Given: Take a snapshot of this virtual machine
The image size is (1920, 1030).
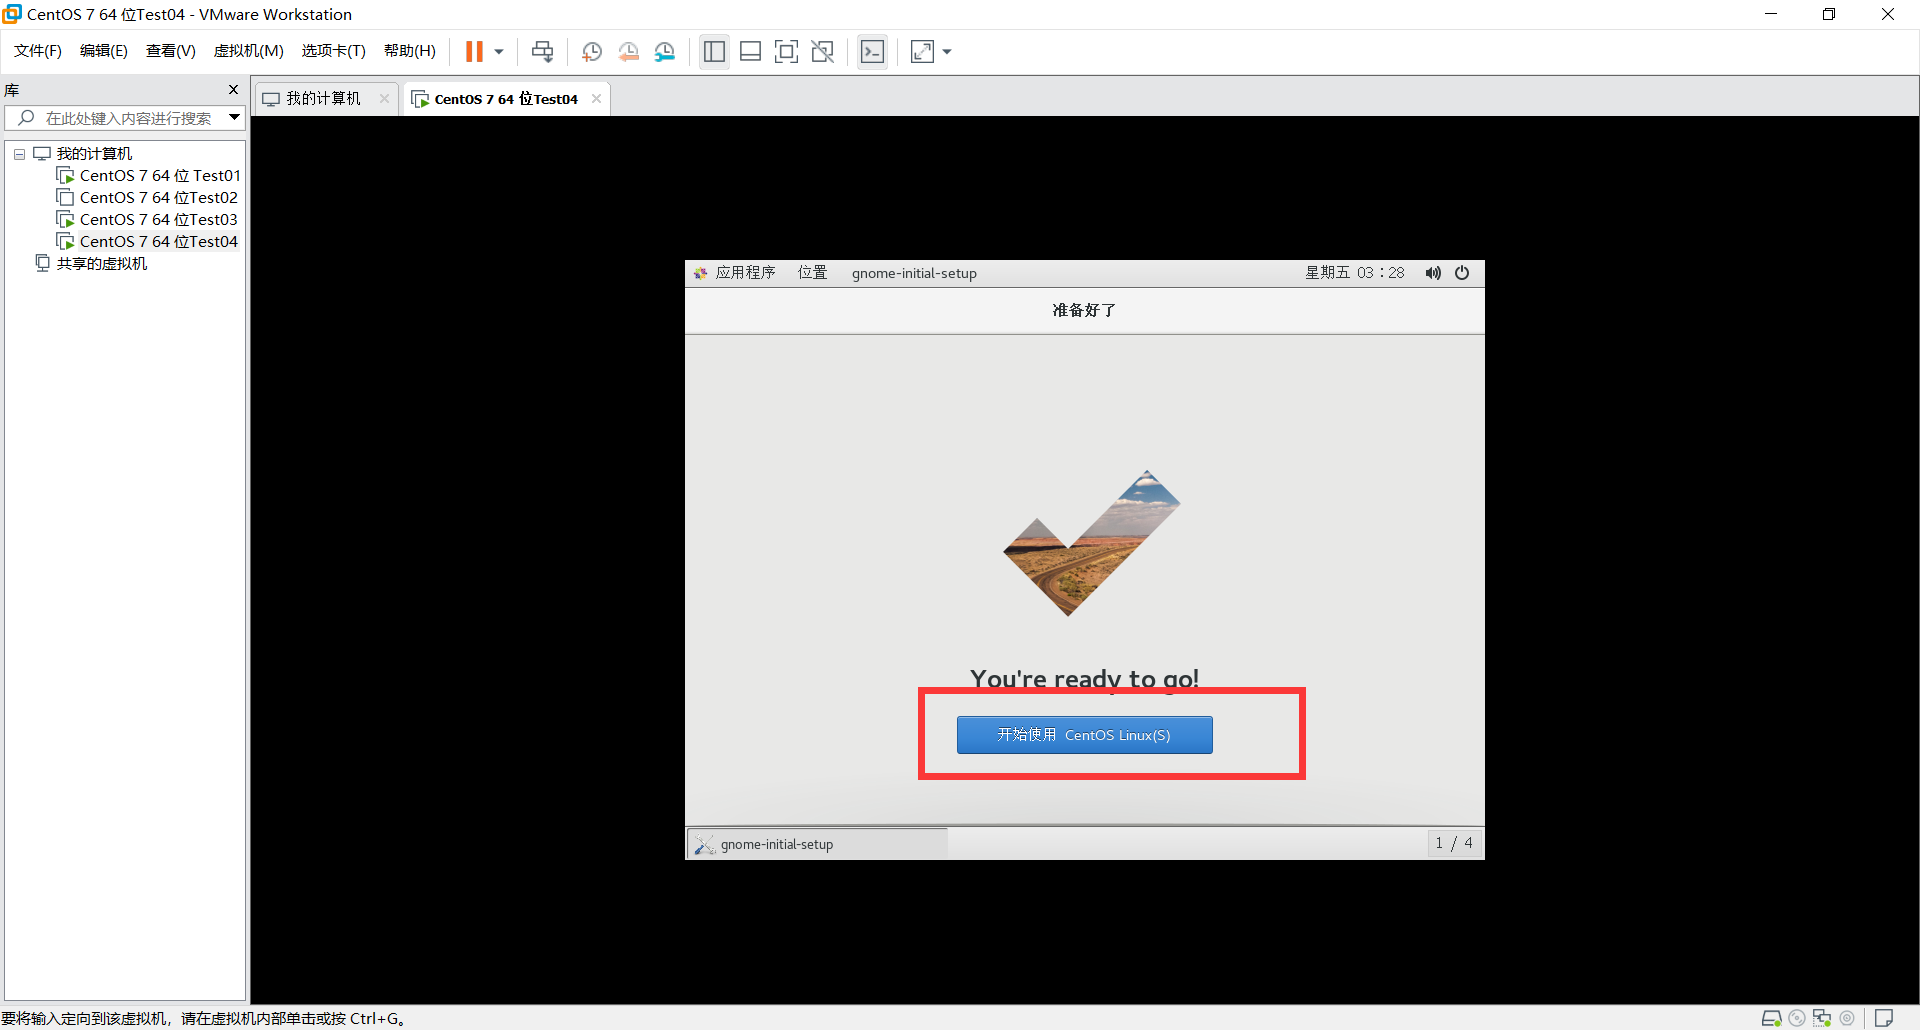Looking at the screenshot, I should pyautogui.click(x=592, y=51).
